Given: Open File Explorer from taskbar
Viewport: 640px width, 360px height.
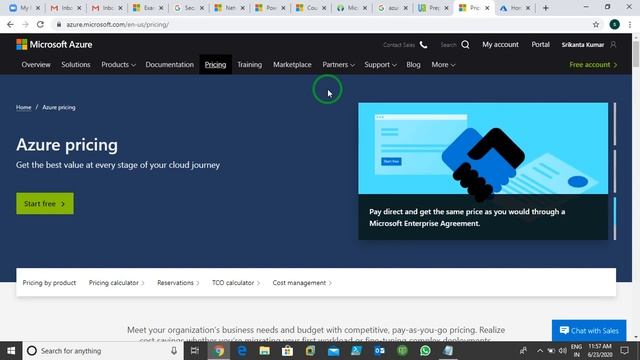Looking at the screenshot, I should click(264, 351).
